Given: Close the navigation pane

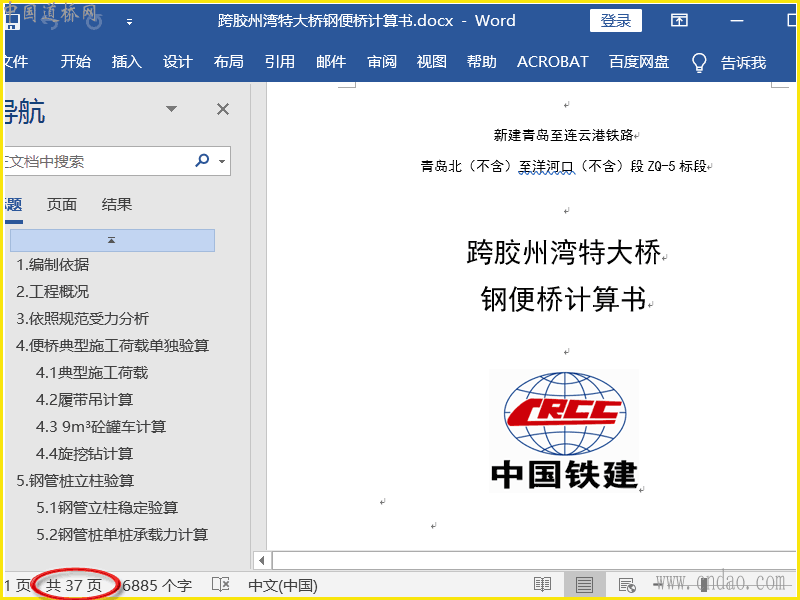Looking at the screenshot, I should click(x=223, y=109).
